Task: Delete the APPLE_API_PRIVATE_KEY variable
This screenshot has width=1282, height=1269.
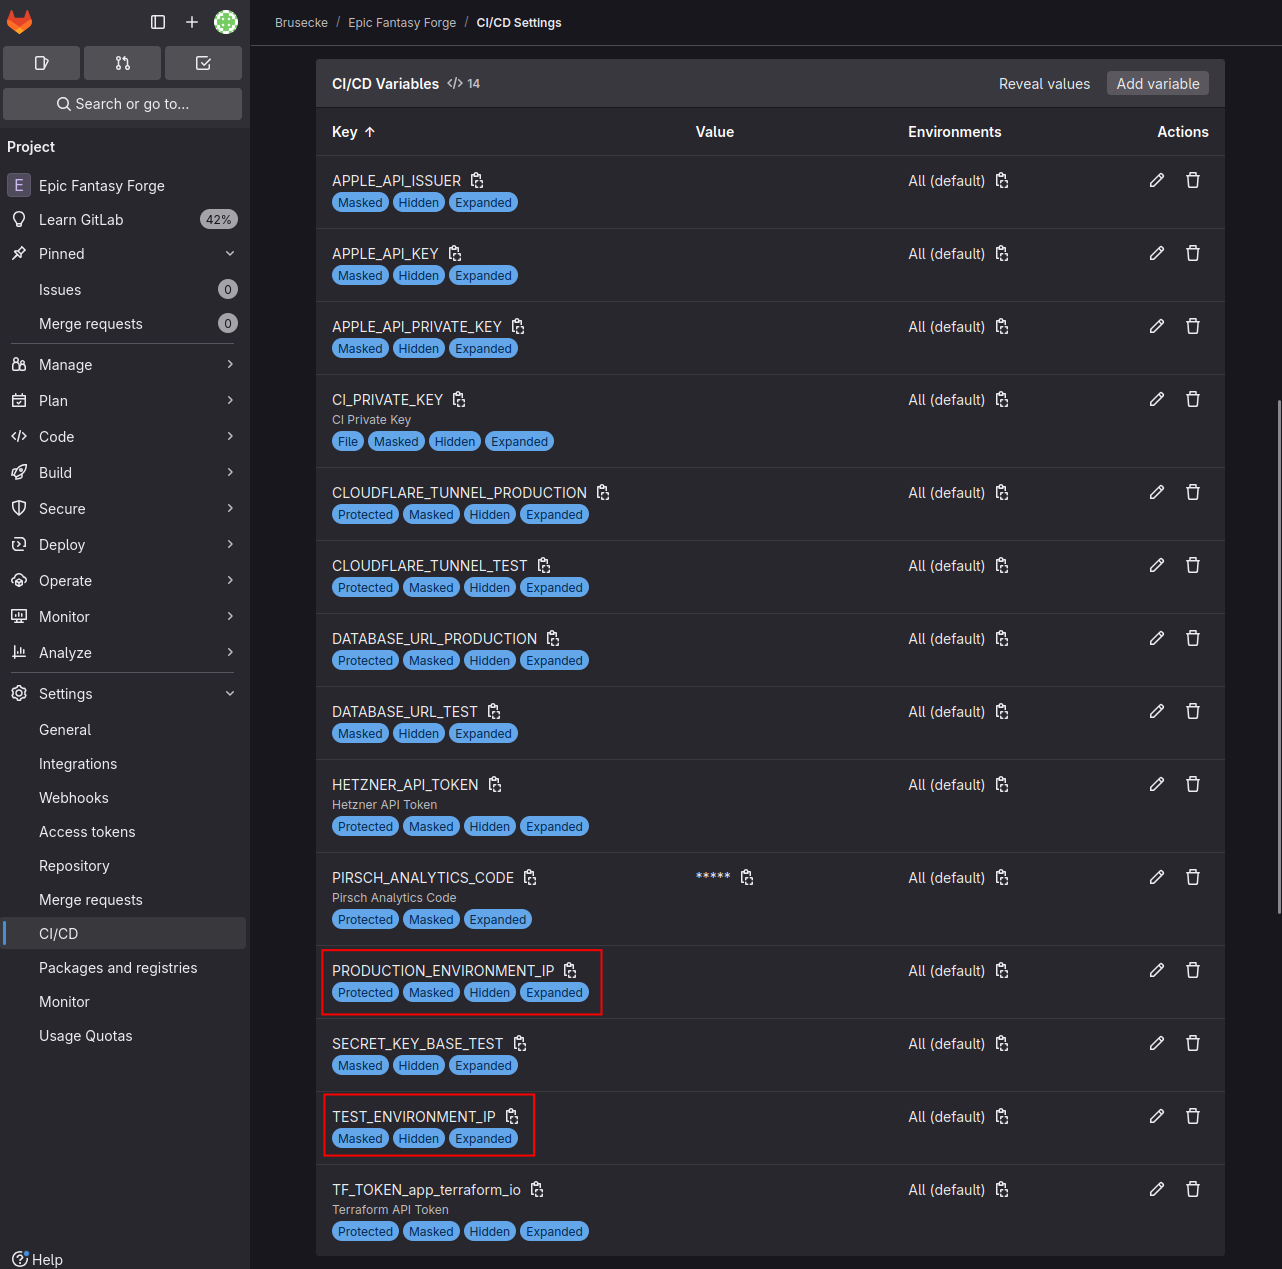Action: pyautogui.click(x=1193, y=327)
